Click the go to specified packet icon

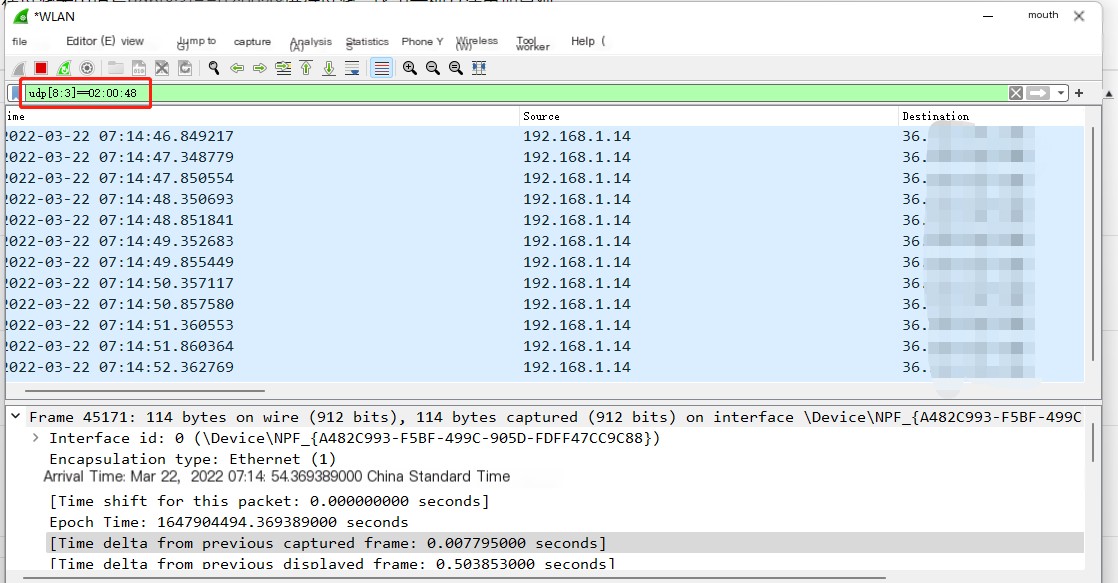tap(283, 68)
